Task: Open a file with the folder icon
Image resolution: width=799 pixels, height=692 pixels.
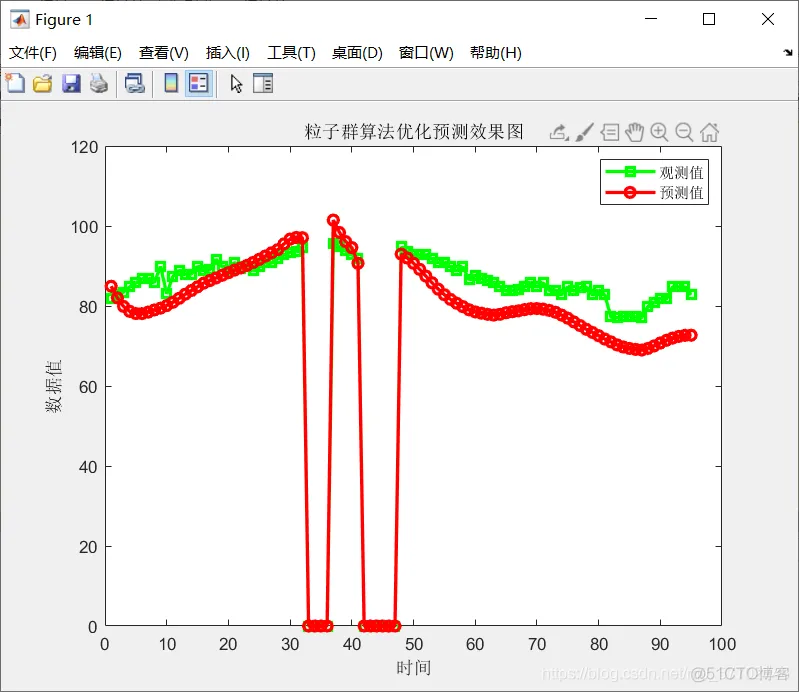Action: (x=43, y=83)
